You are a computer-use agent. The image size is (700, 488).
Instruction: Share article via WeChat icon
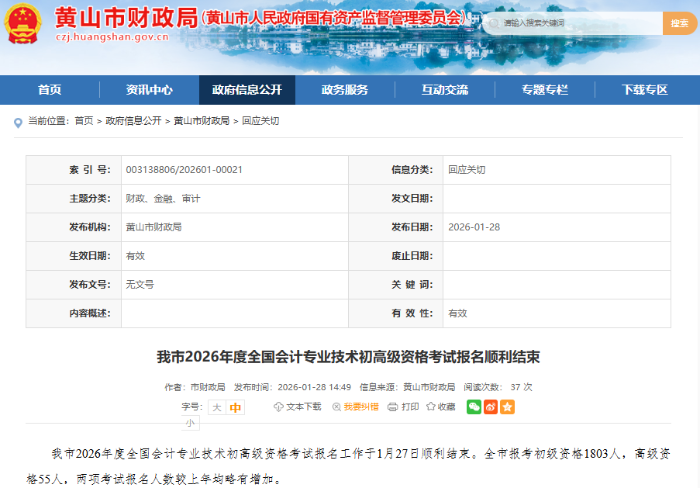[x=474, y=407]
